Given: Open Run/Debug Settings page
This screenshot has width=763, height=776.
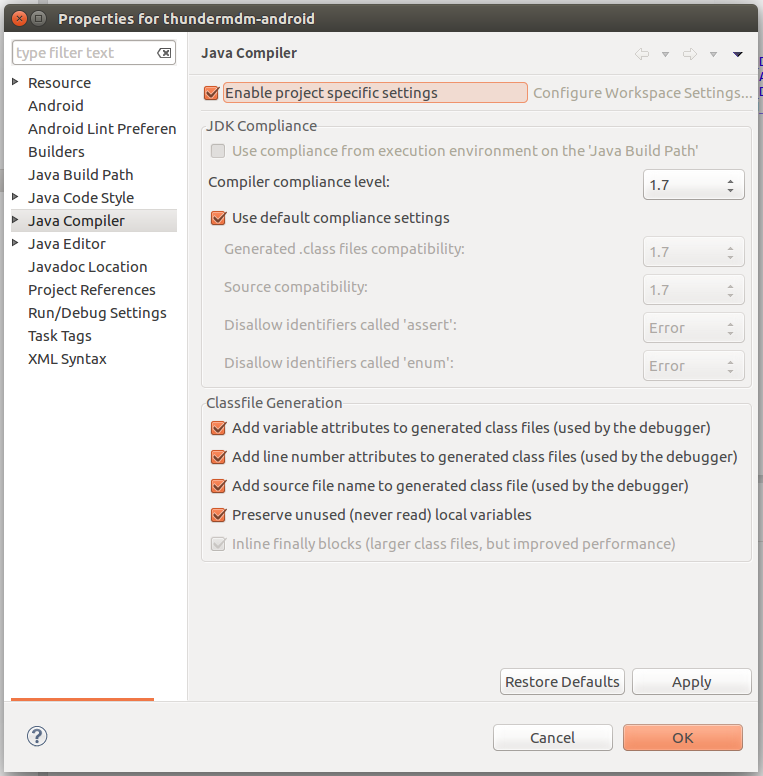Looking at the screenshot, I should [97, 313].
